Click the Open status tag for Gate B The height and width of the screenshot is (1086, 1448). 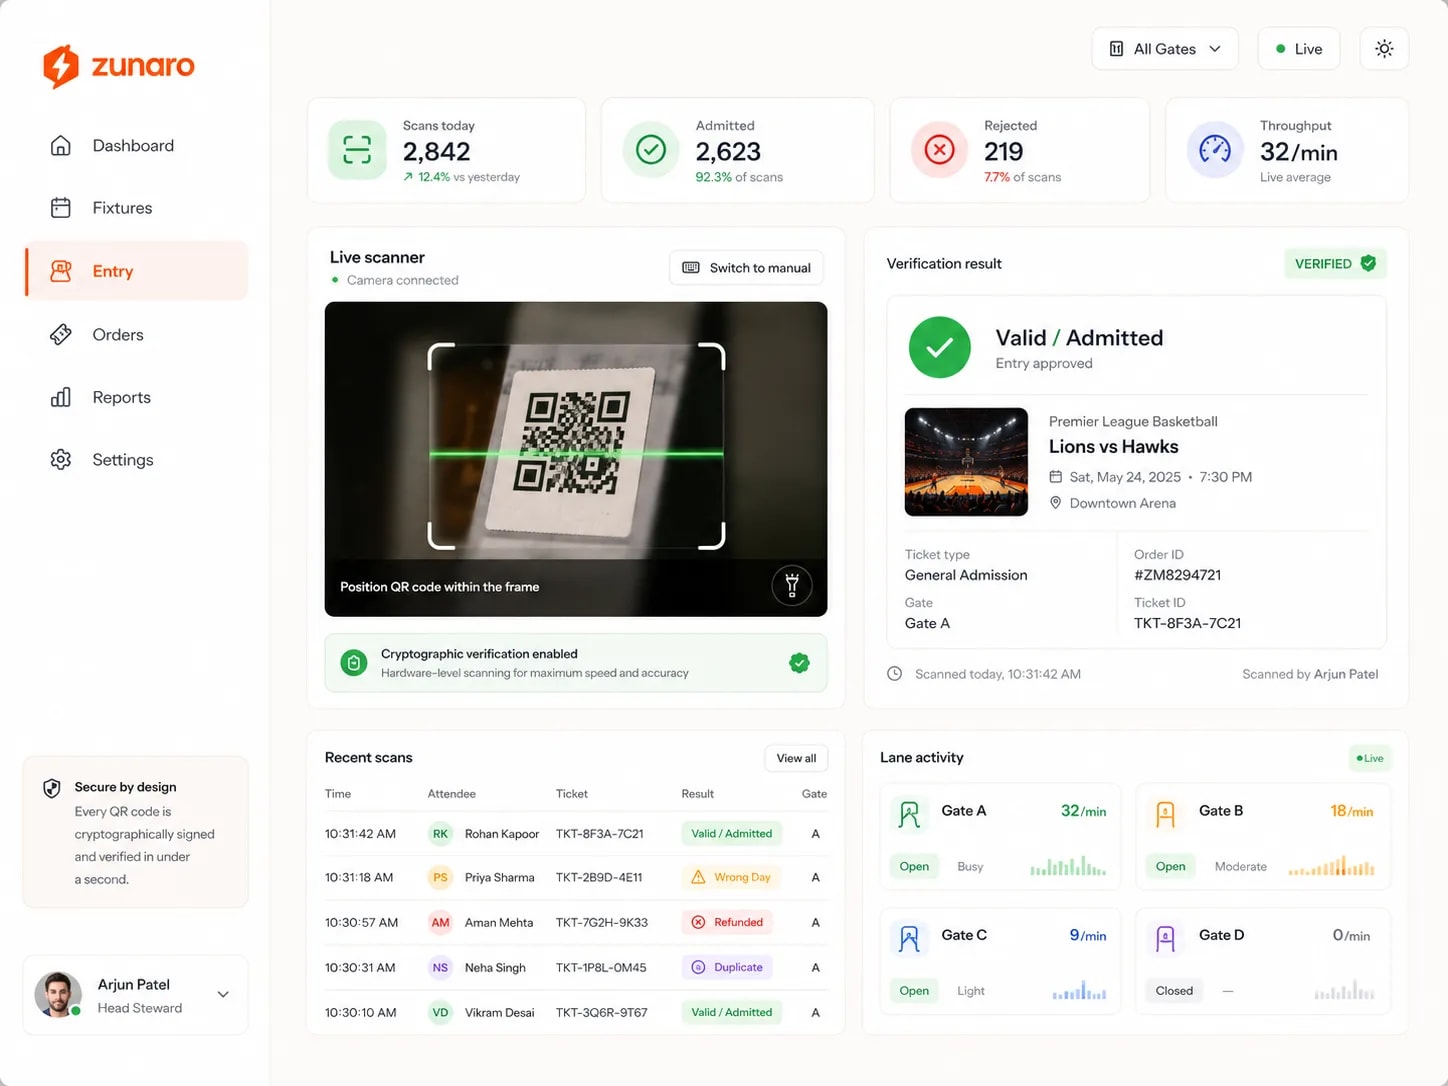tap(1170, 866)
